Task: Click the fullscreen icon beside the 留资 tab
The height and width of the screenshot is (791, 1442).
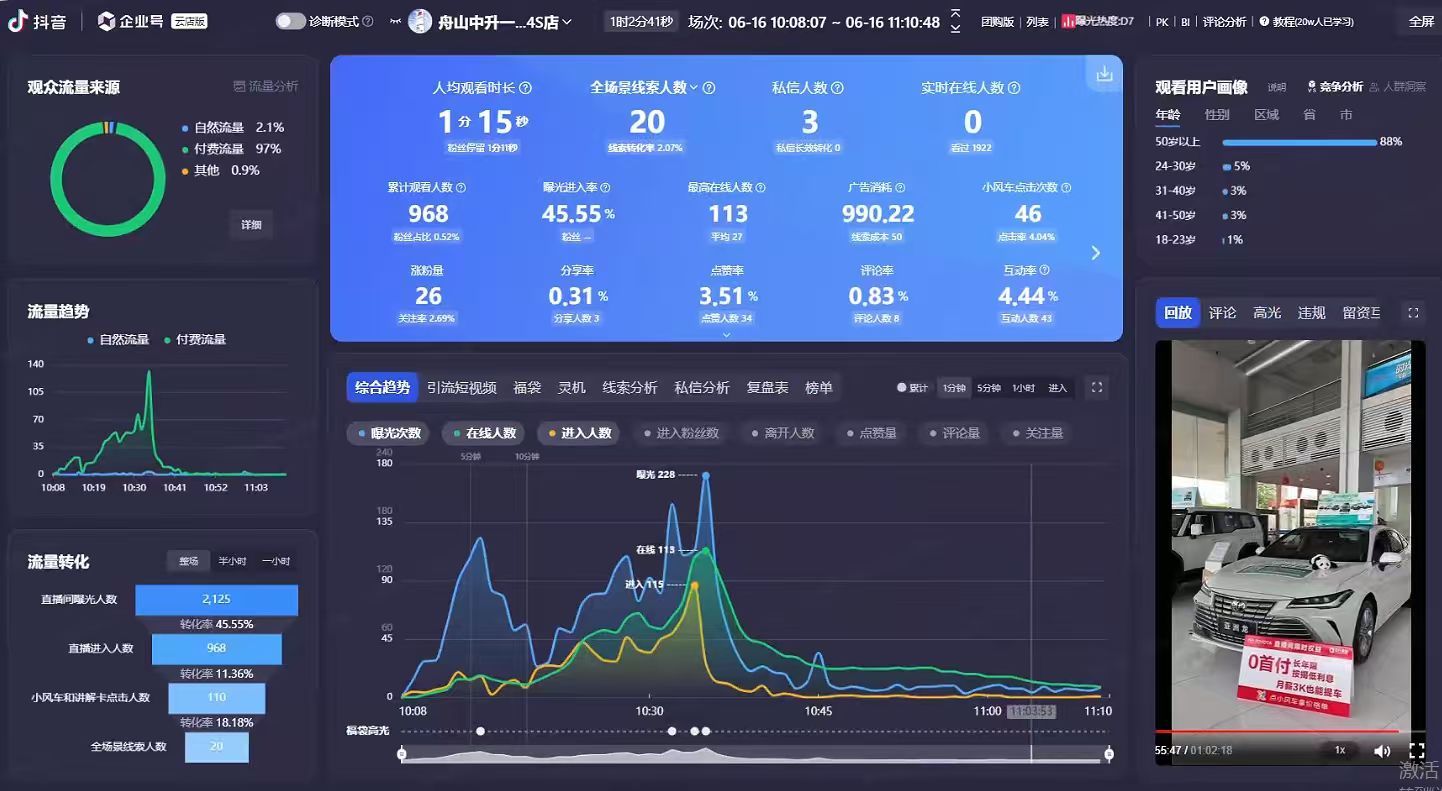Action: pos(1413,313)
